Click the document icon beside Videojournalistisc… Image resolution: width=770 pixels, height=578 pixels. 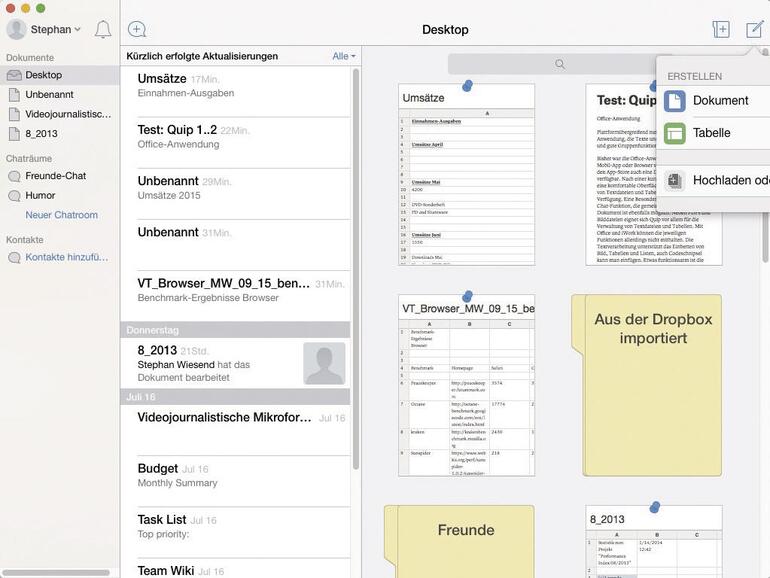click(x=14, y=114)
